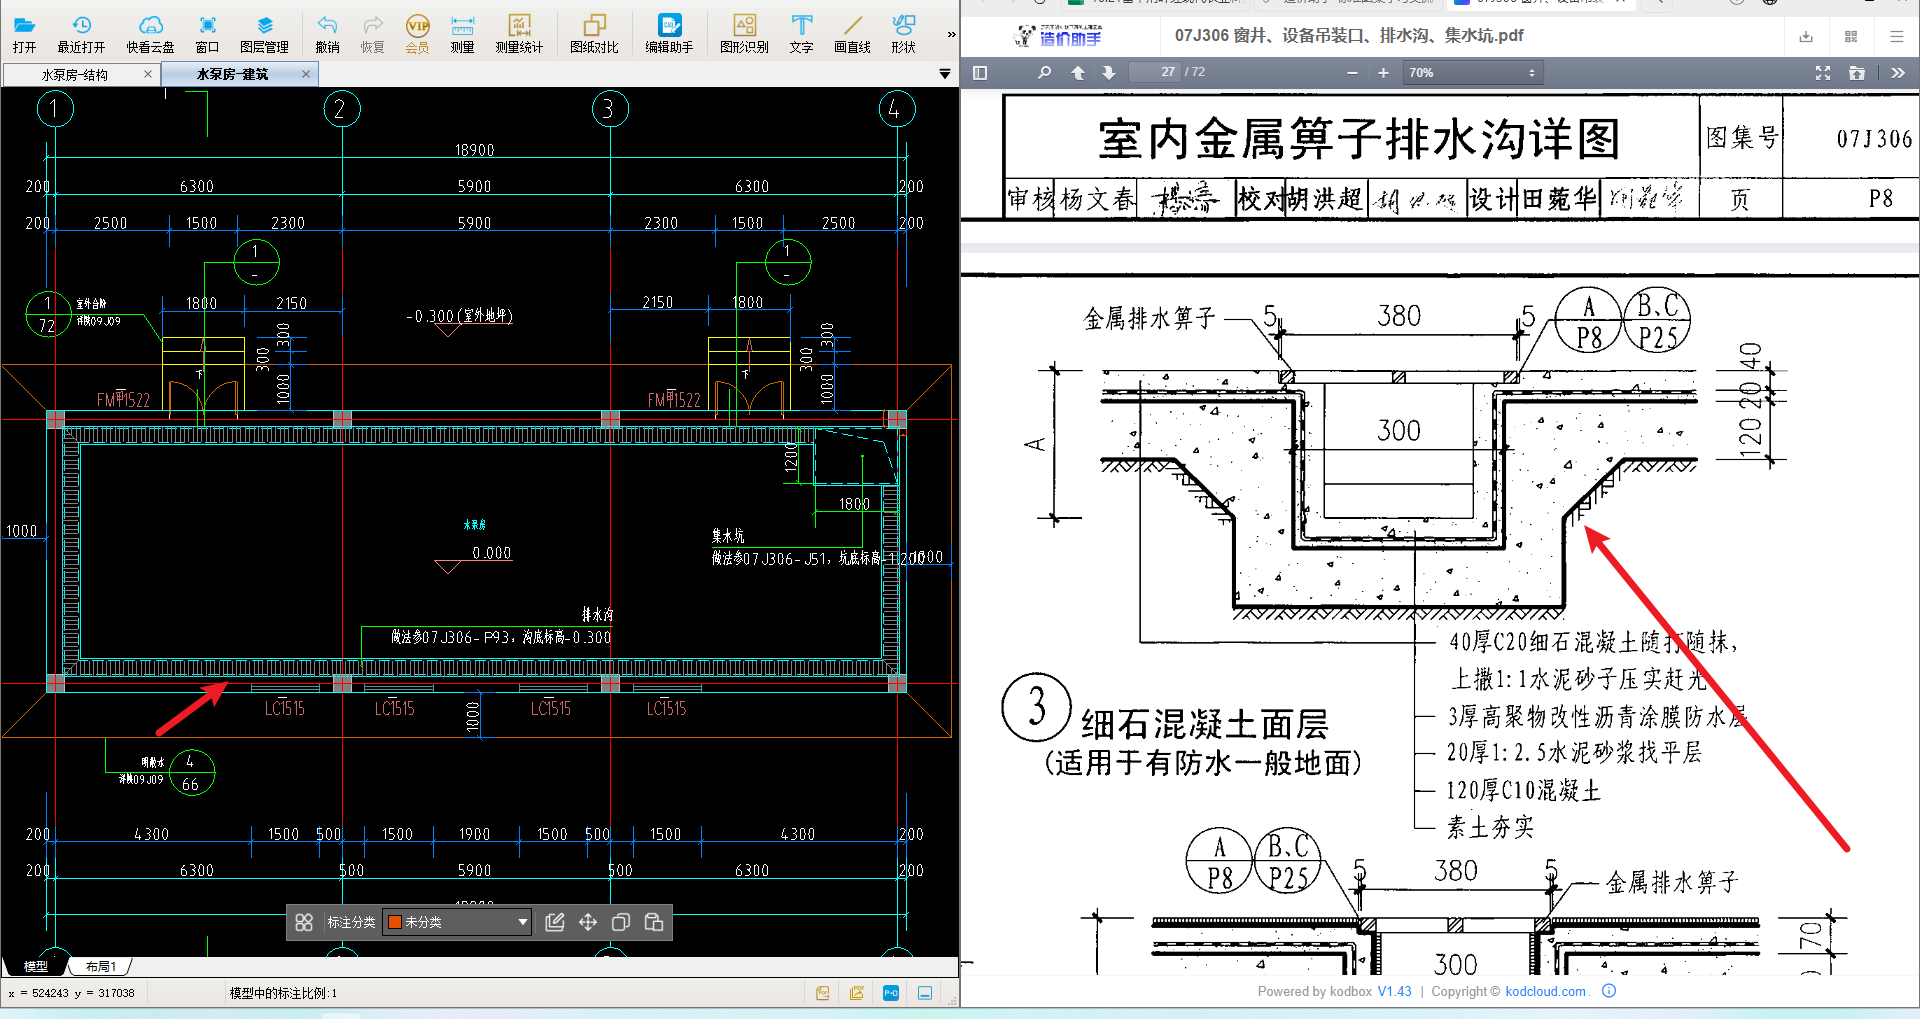Switch PDF to presentation fullscreen mode
1920x1019 pixels.
click(x=1823, y=73)
